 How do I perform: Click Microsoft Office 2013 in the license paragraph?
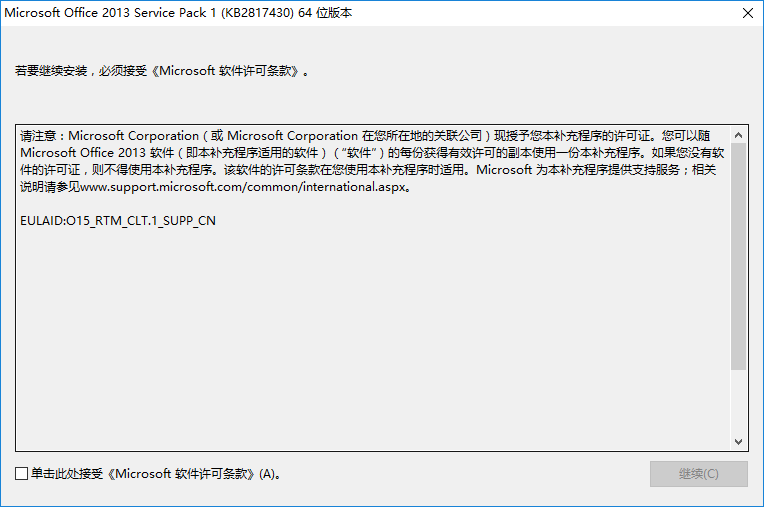(83, 153)
